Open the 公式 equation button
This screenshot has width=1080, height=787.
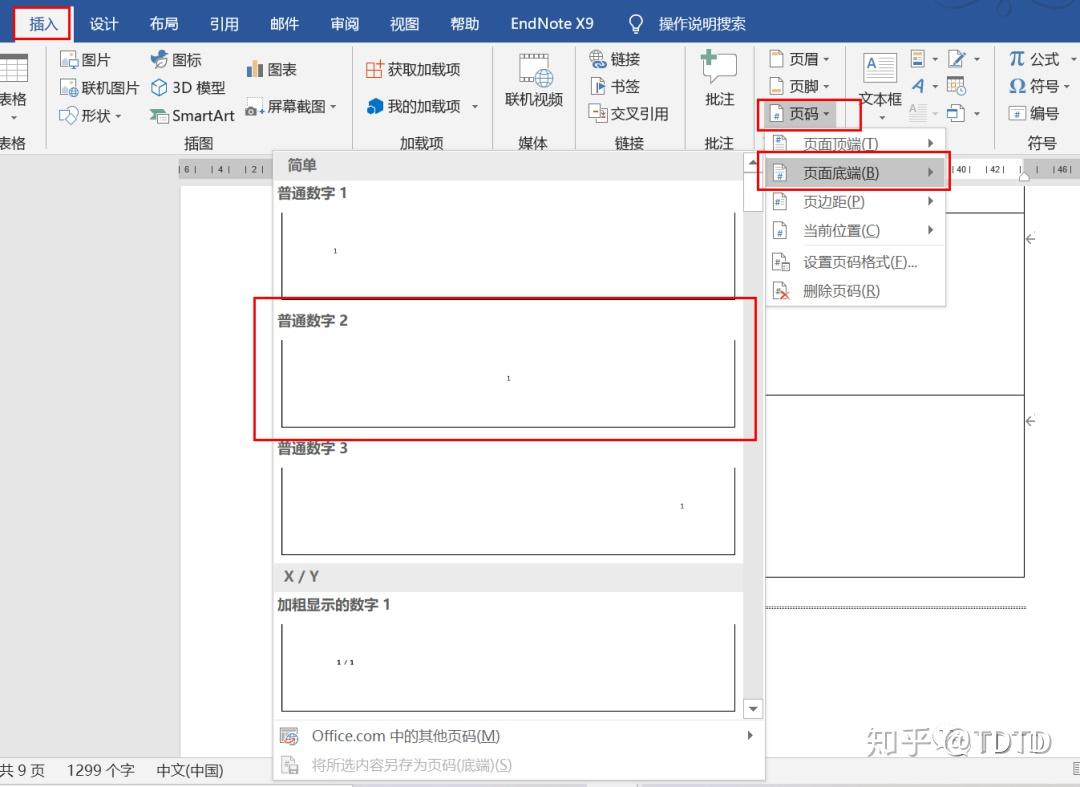coord(1042,59)
